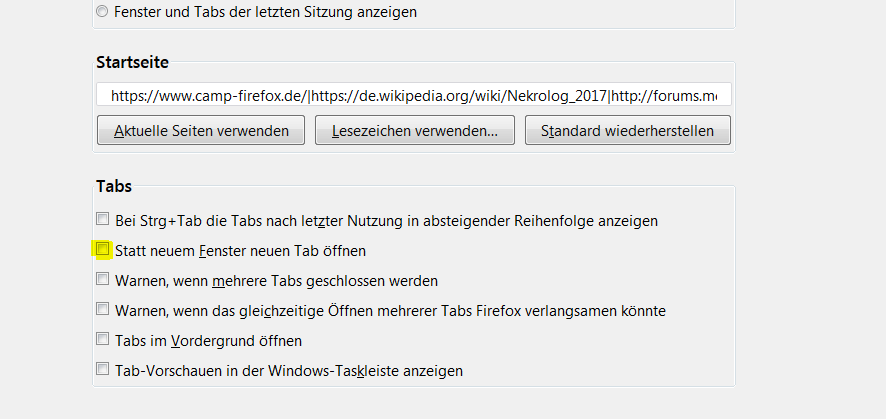Screen dimensions: 886x419
Task: Click the camp-firefox.de URL in the Startseite field
Action: tap(208, 95)
